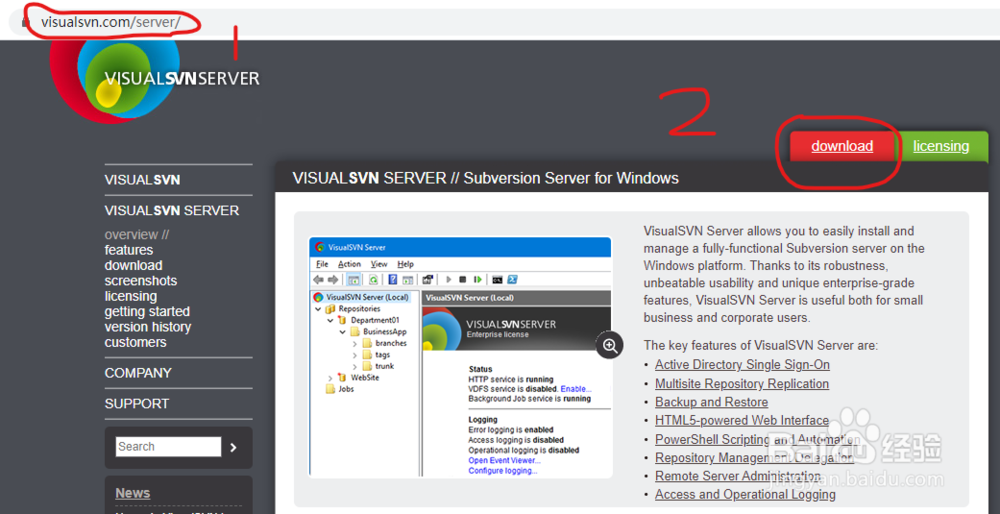Open the screenshots sidebar link
Image resolution: width=1000 pixels, height=514 pixels.
[x=140, y=281]
